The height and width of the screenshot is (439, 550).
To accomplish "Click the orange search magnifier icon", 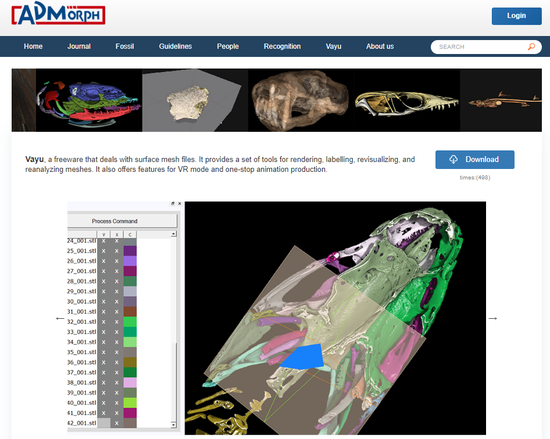I will [x=531, y=47].
